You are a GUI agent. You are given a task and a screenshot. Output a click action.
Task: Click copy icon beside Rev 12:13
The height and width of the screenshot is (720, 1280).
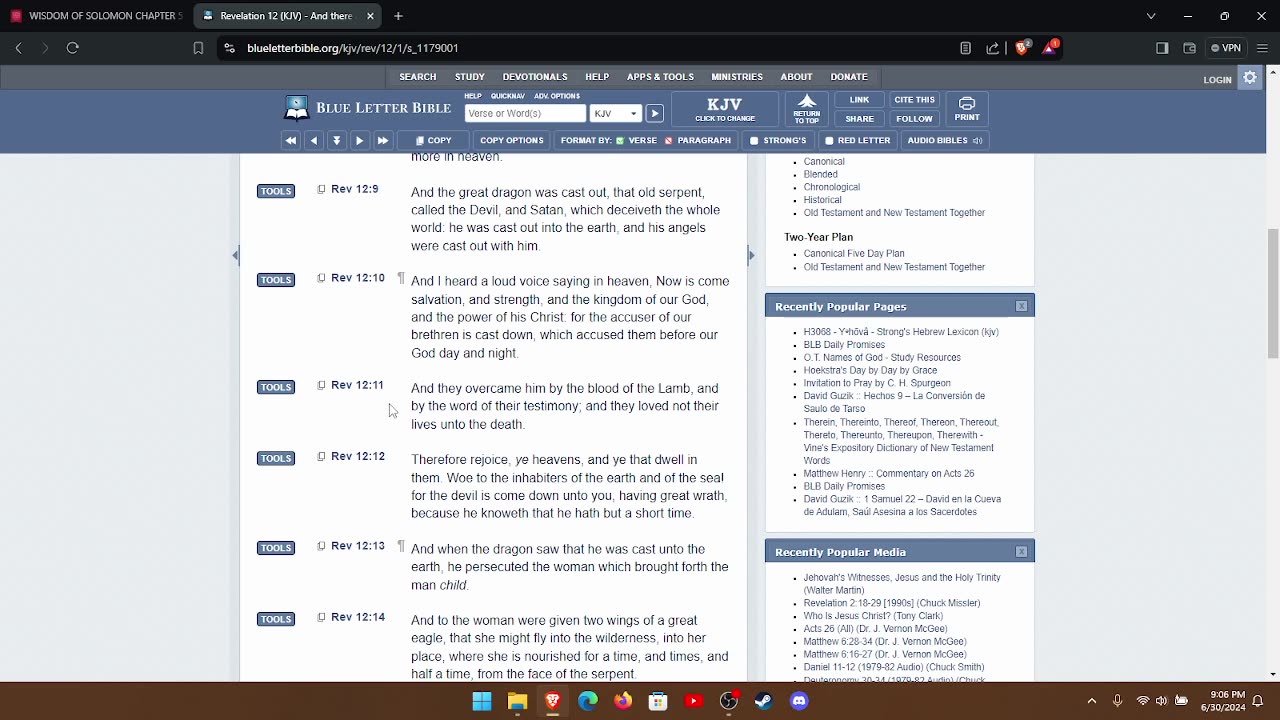[321, 546]
